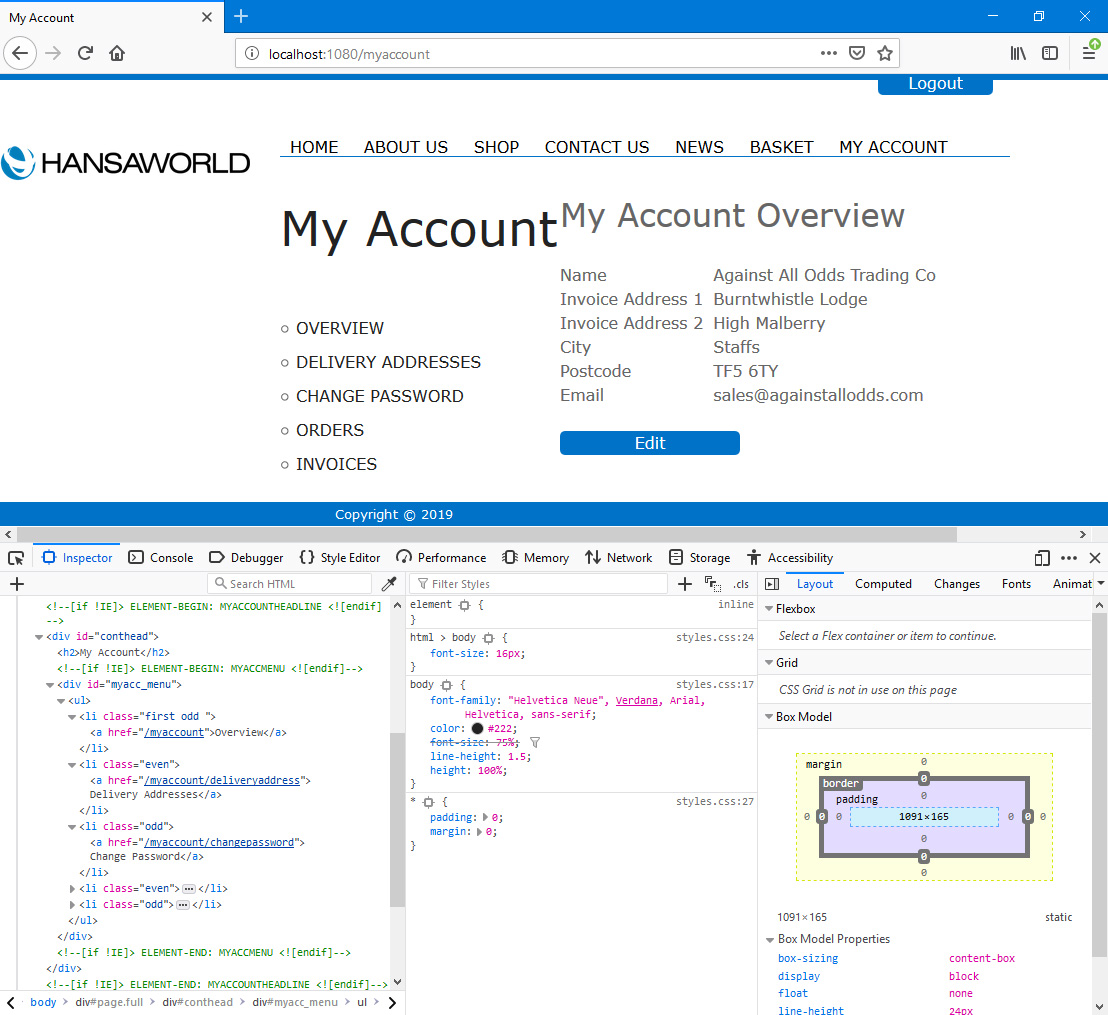1108x1015 pixels.
Task: Add a new CSS rule with plus icon
Action: [685, 584]
